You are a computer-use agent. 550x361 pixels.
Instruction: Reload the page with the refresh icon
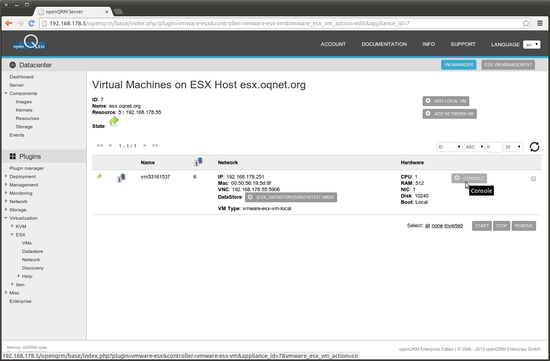[x=32, y=23]
